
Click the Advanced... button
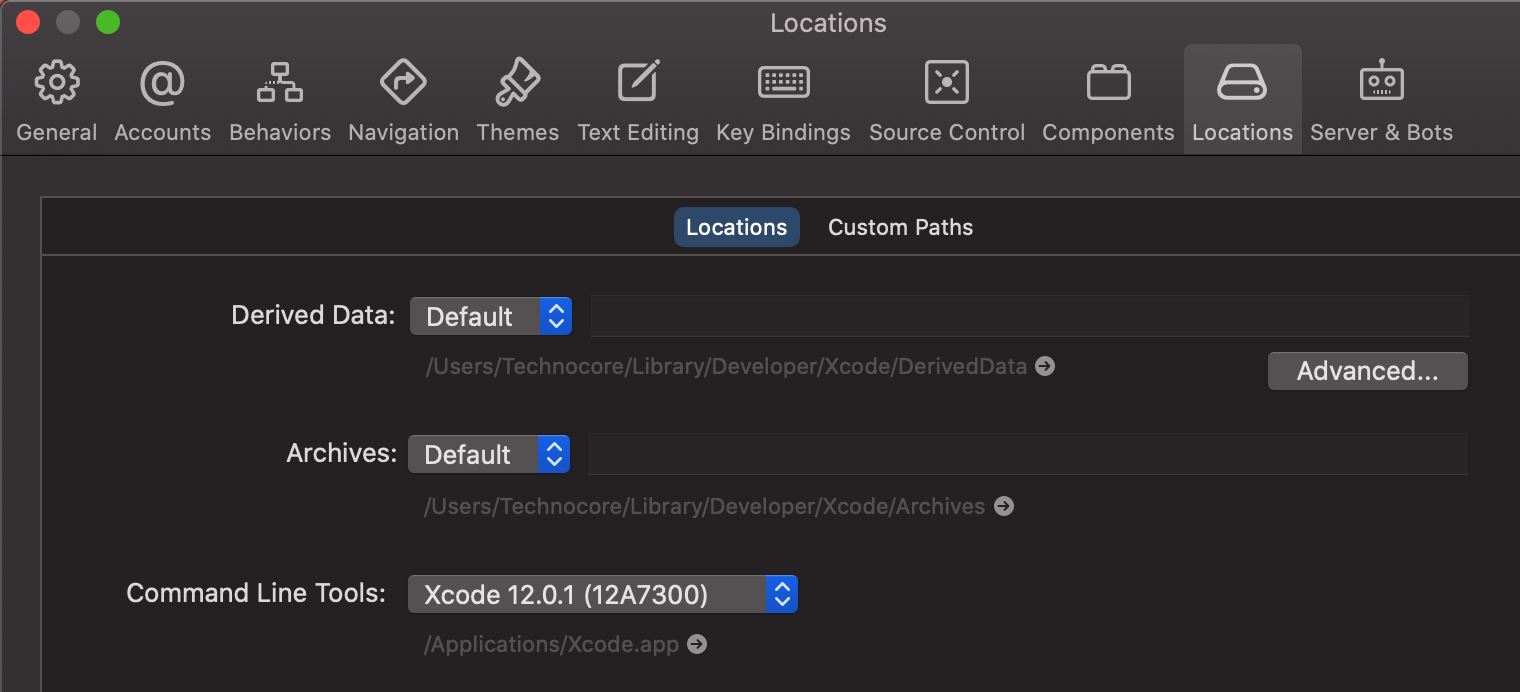point(1367,371)
